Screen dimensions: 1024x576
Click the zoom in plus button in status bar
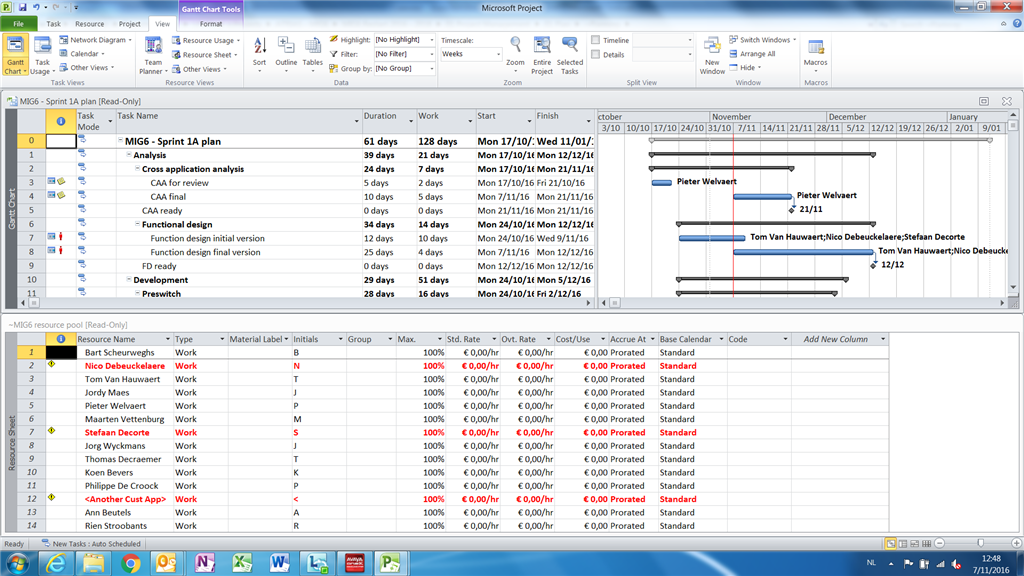[1016, 543]
